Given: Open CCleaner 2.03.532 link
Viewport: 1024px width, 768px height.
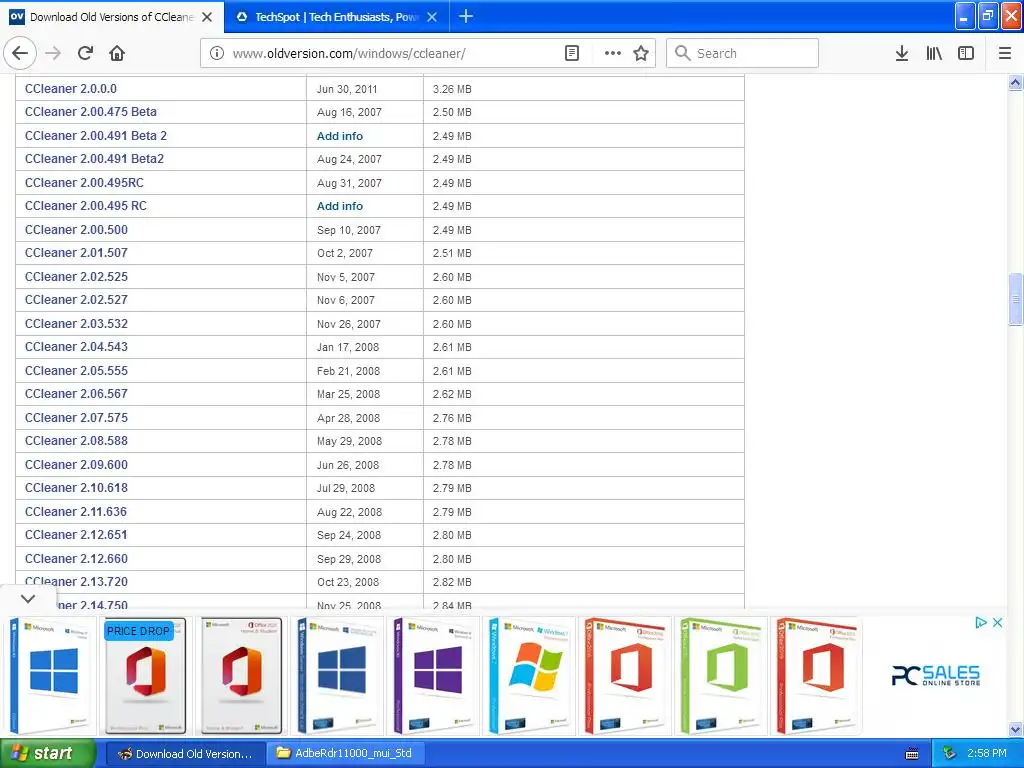Looking at the screenshot, I should [x=76, y=323].
